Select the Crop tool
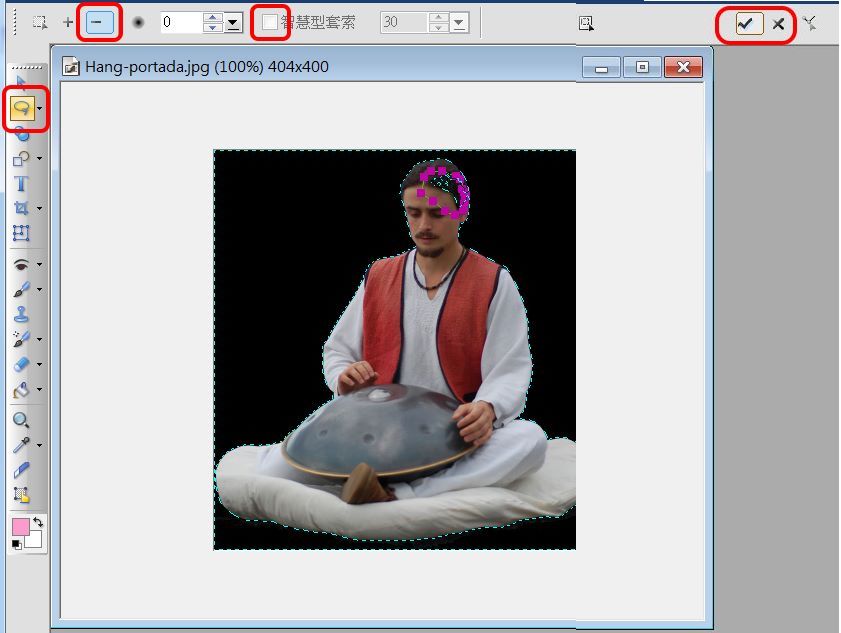Image resolution: width=841 pixels, height=633 pixels. [21, 208]
